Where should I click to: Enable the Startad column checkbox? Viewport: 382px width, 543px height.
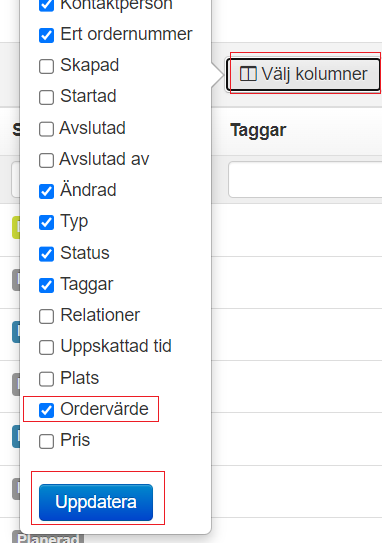46,97
